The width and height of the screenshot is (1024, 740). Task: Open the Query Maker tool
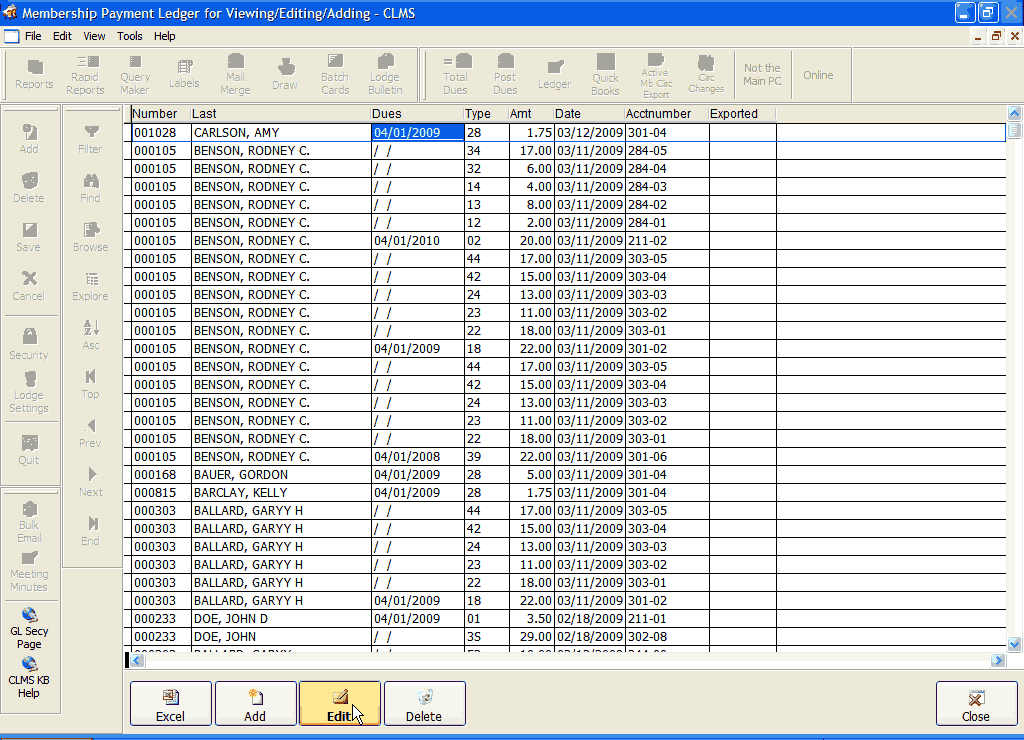click(x=135, y=74)
